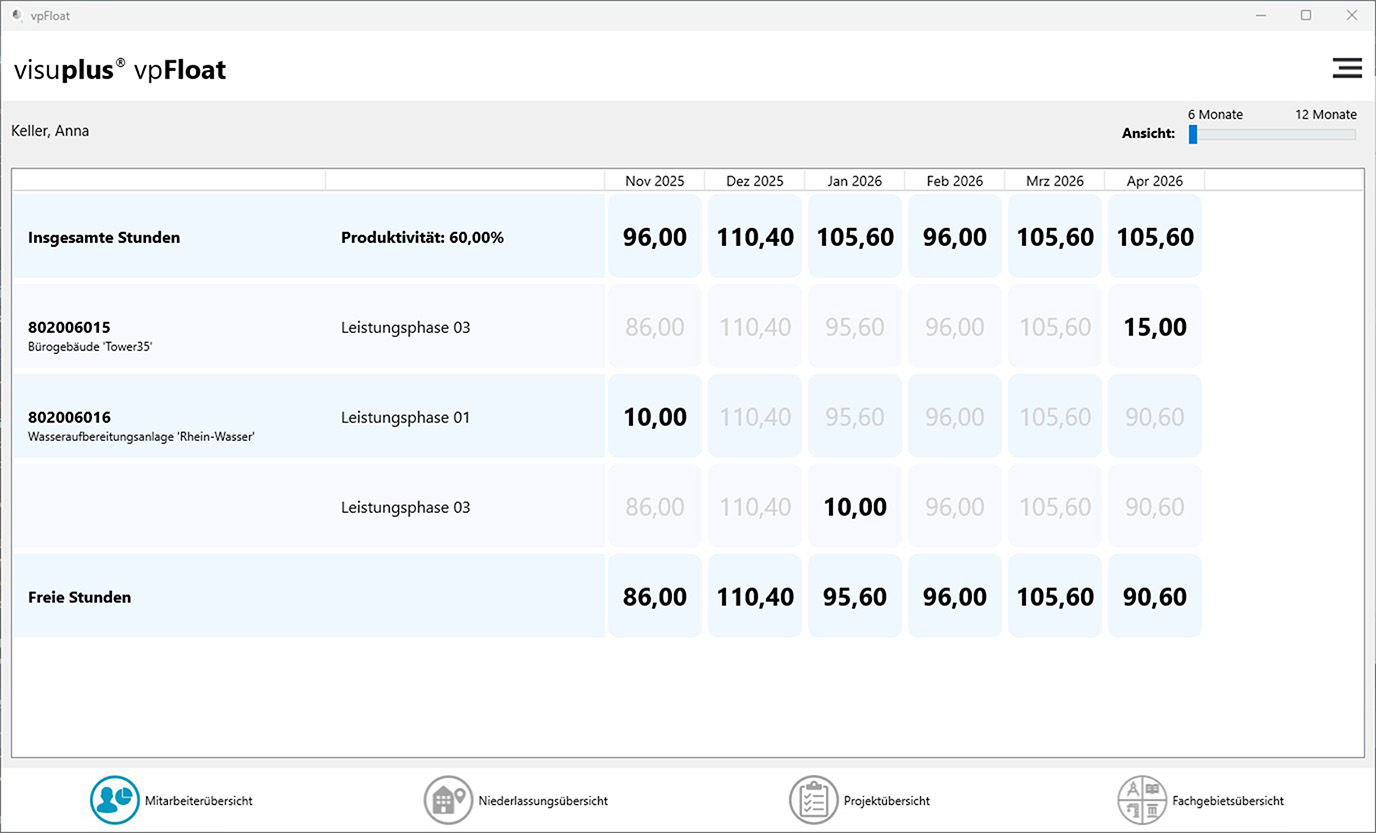Click the Nov 2025 column header

[x=655, y=181]
